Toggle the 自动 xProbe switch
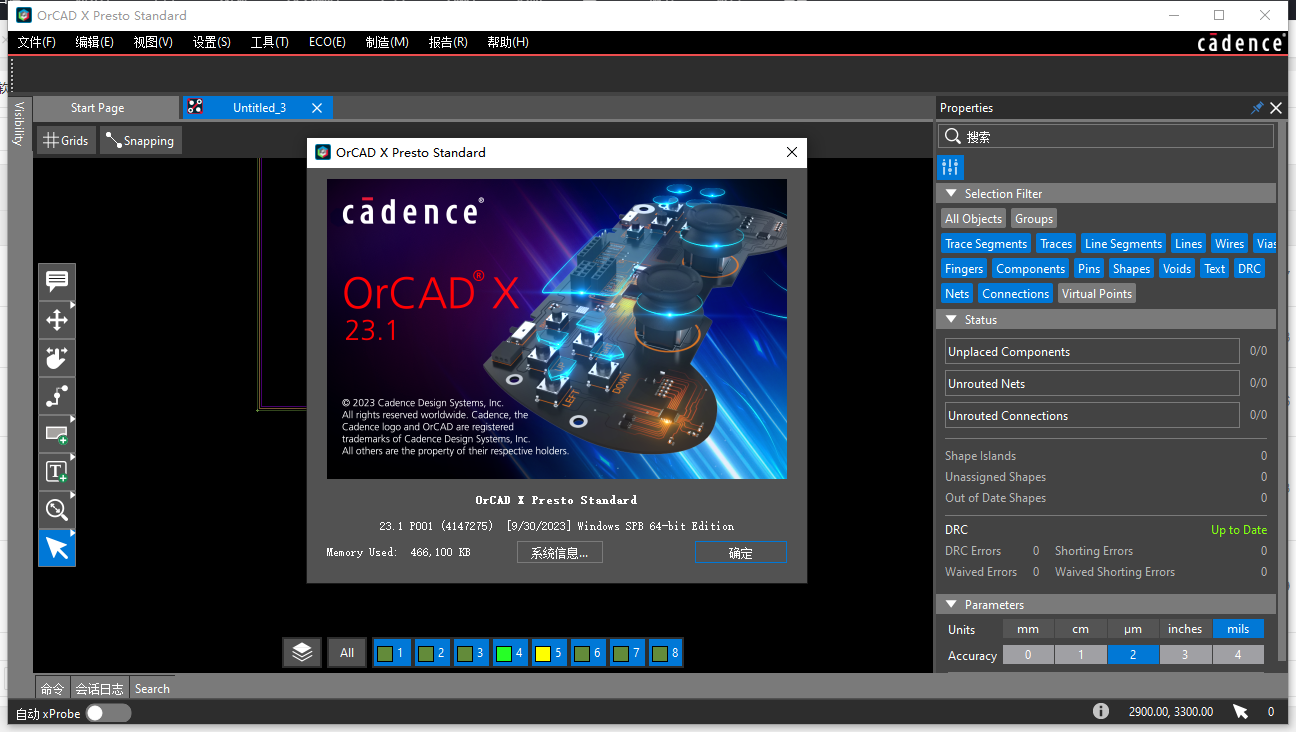Screen dimensions: 1296x732 pos(108,713)
